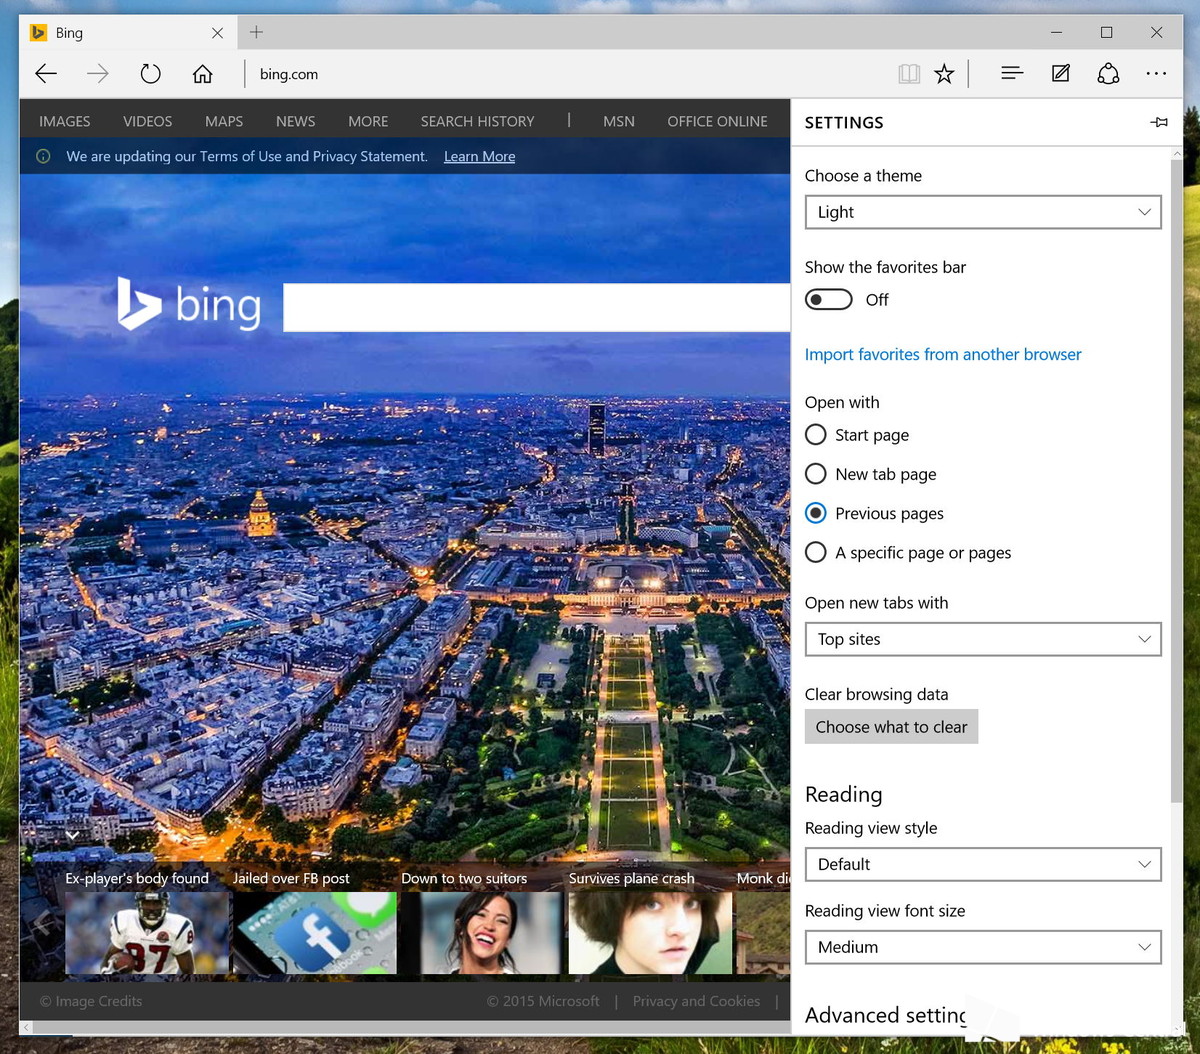1200x1054 pixels.
Task: Add page to favorites with star icon
Action: (944, 73)
